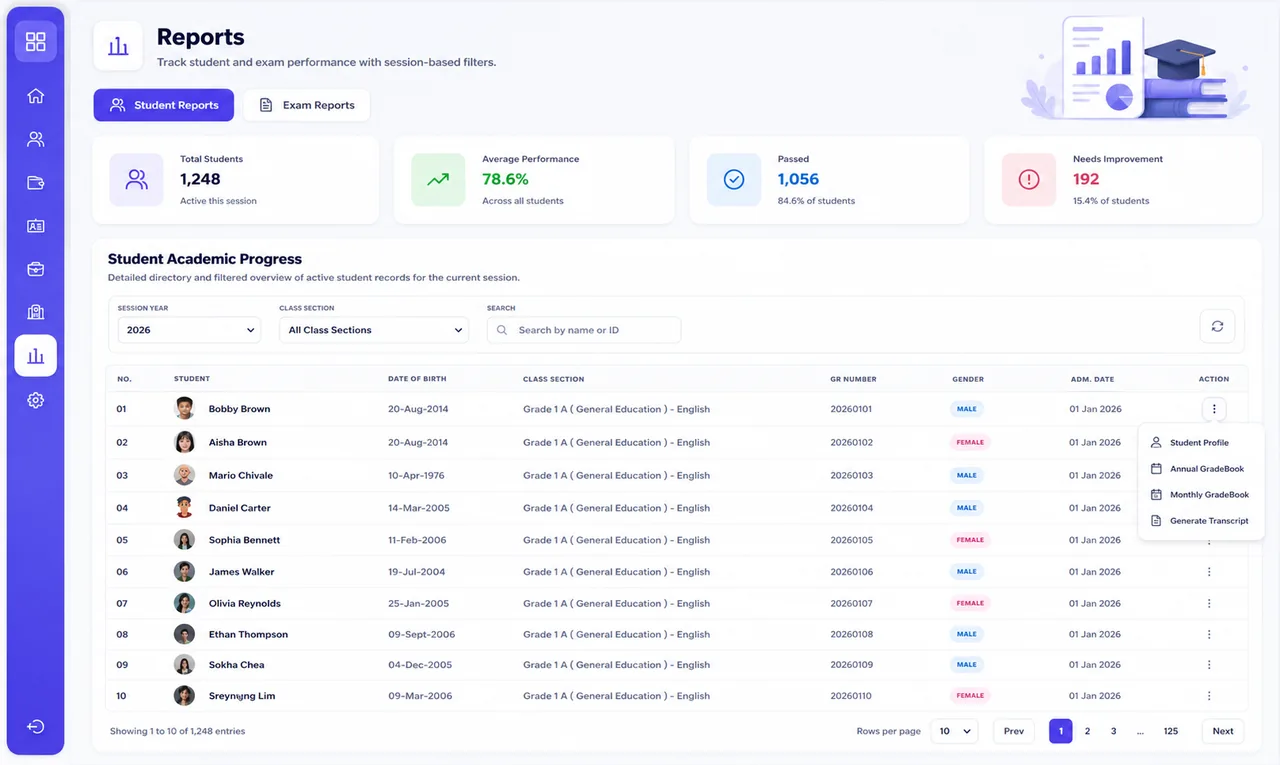Open action menu for James Walker row
The width and height of the screenshot is (1280, 765).
(1209, 572)
